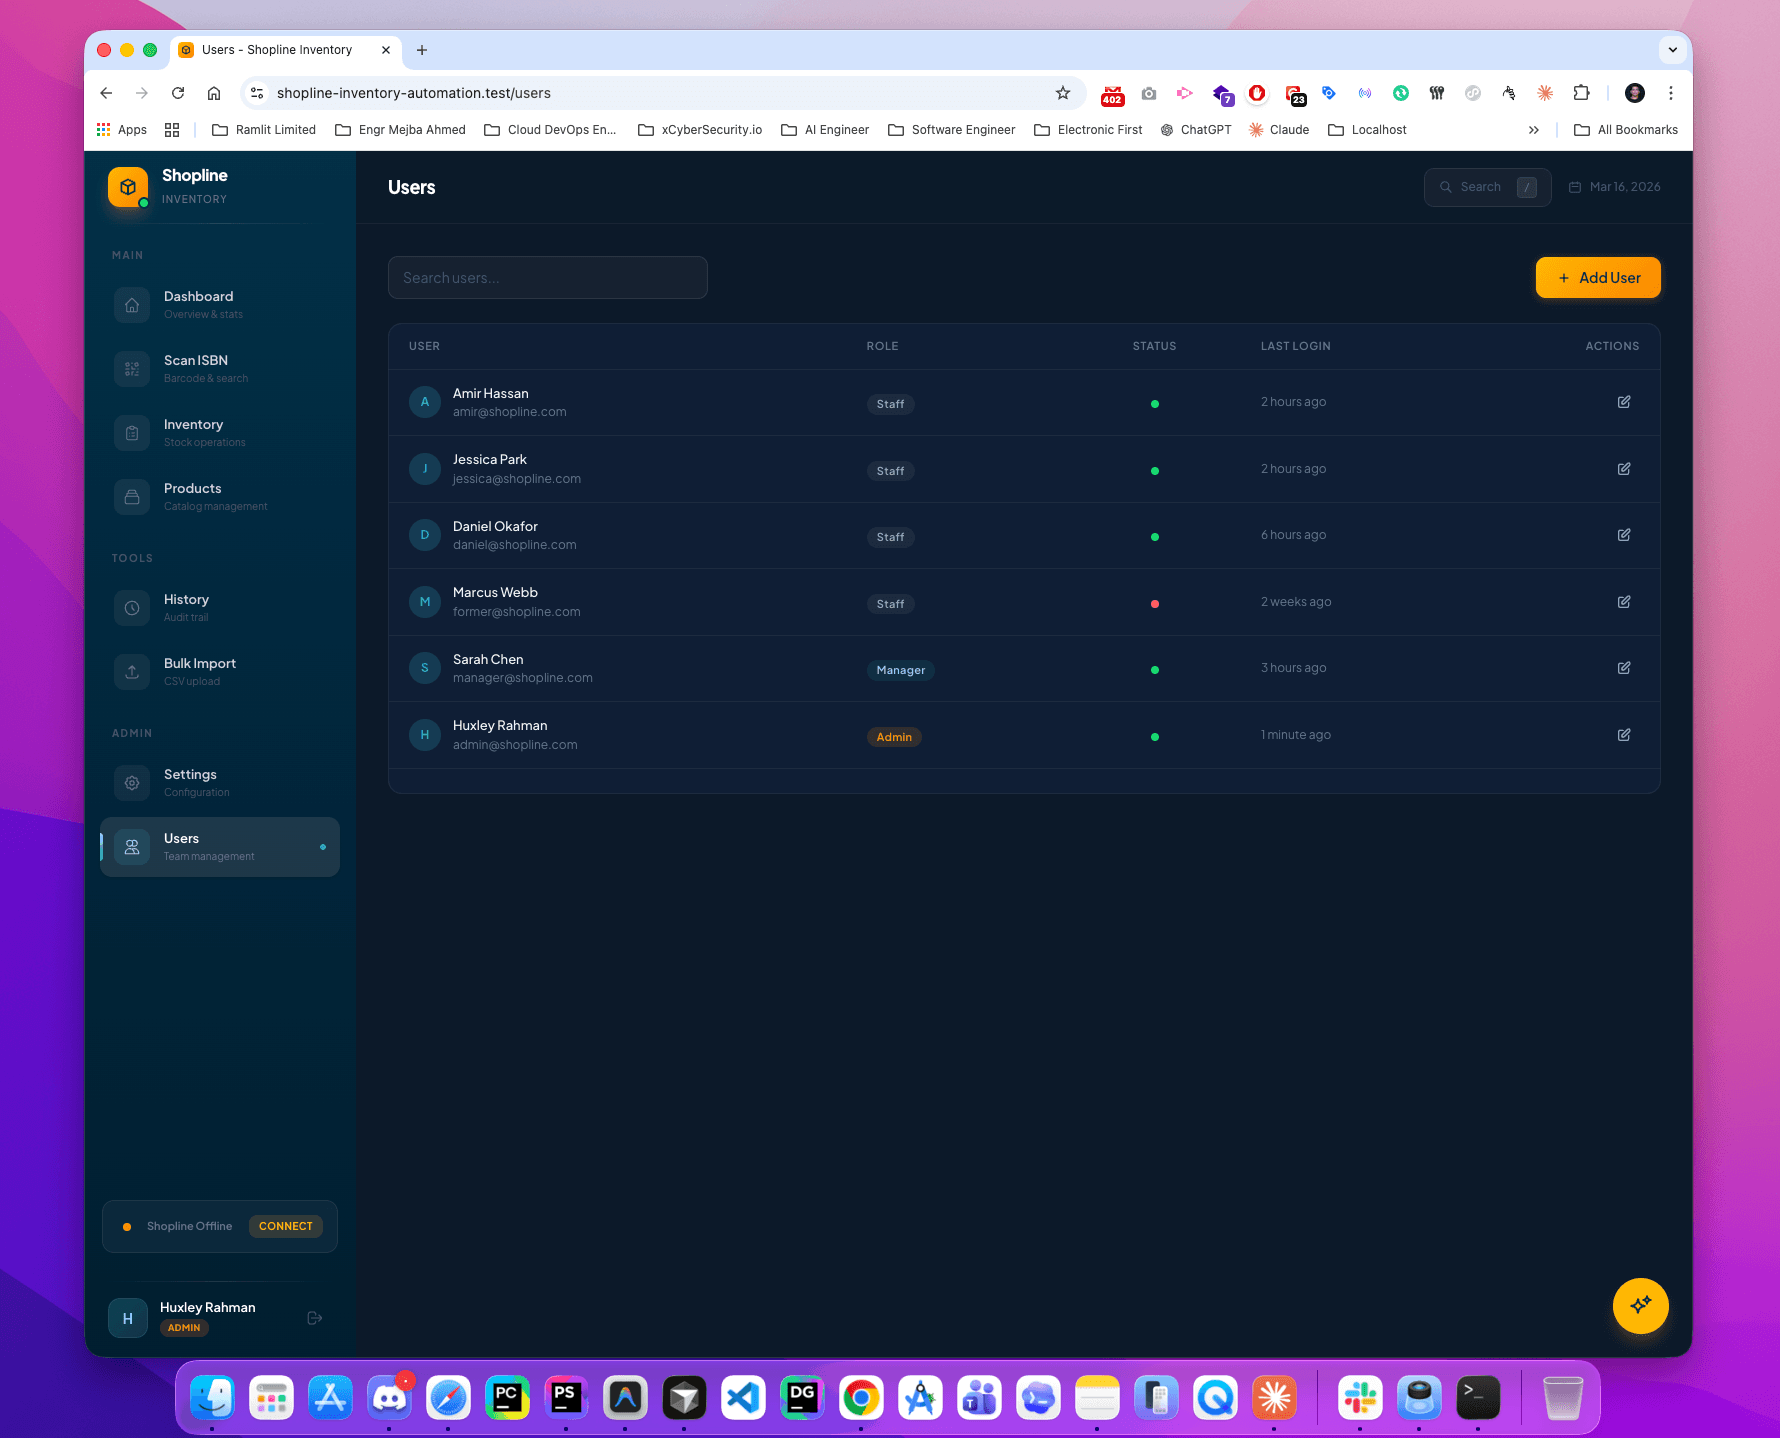Open Settings via the gear icon
1780x1438 pixels.
click(x=131, y=782)
